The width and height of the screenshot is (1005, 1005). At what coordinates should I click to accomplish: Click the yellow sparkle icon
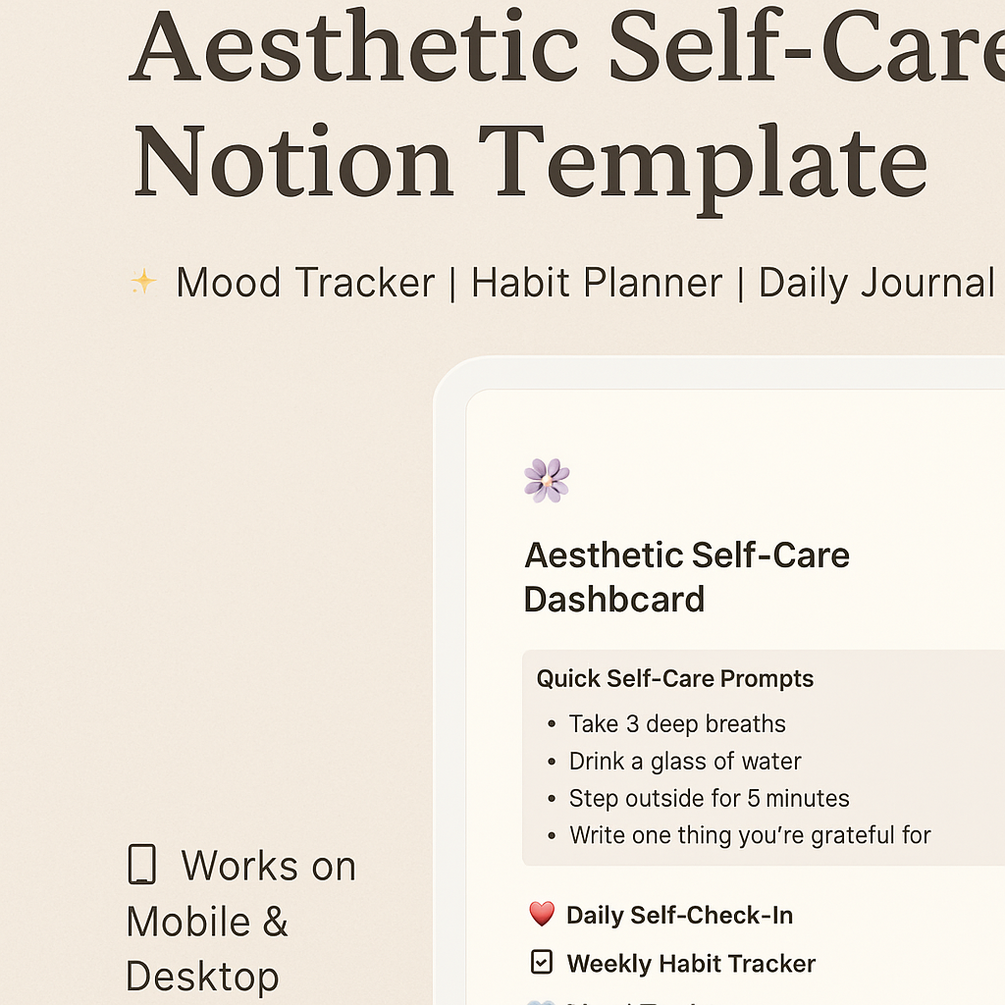click(x=144, y=281)
